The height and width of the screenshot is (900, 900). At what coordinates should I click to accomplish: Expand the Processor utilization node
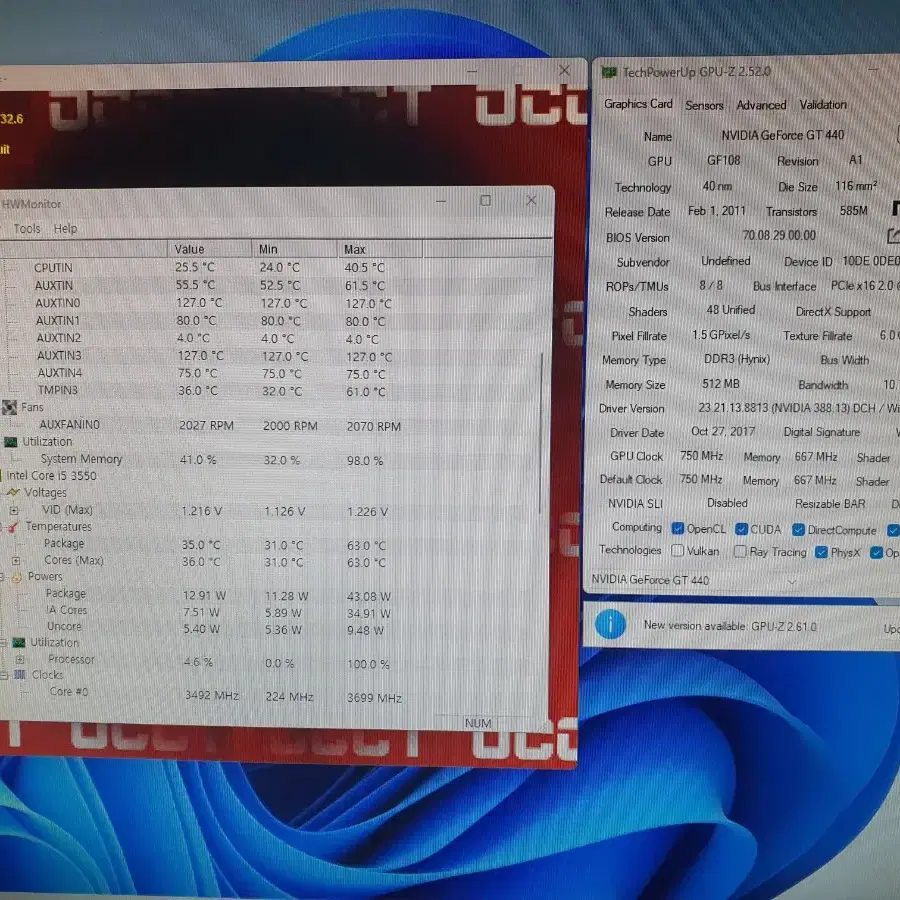tap(20, 660)
